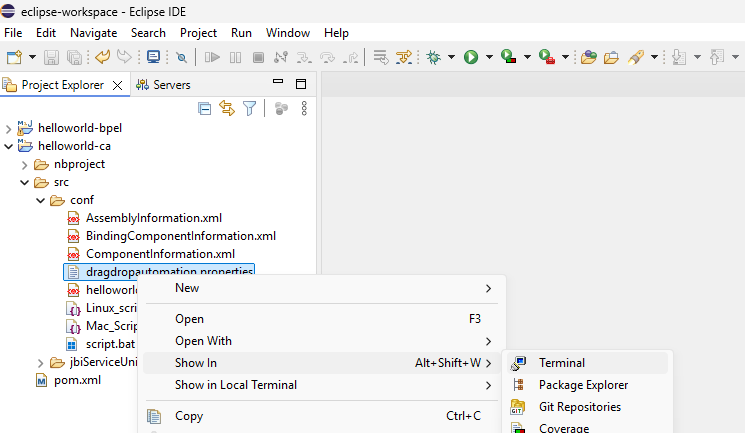The width and height of the screenshot is (745, 433).
Task: Click the Undo arrow toolbar icon
Action: click(102, 57)
